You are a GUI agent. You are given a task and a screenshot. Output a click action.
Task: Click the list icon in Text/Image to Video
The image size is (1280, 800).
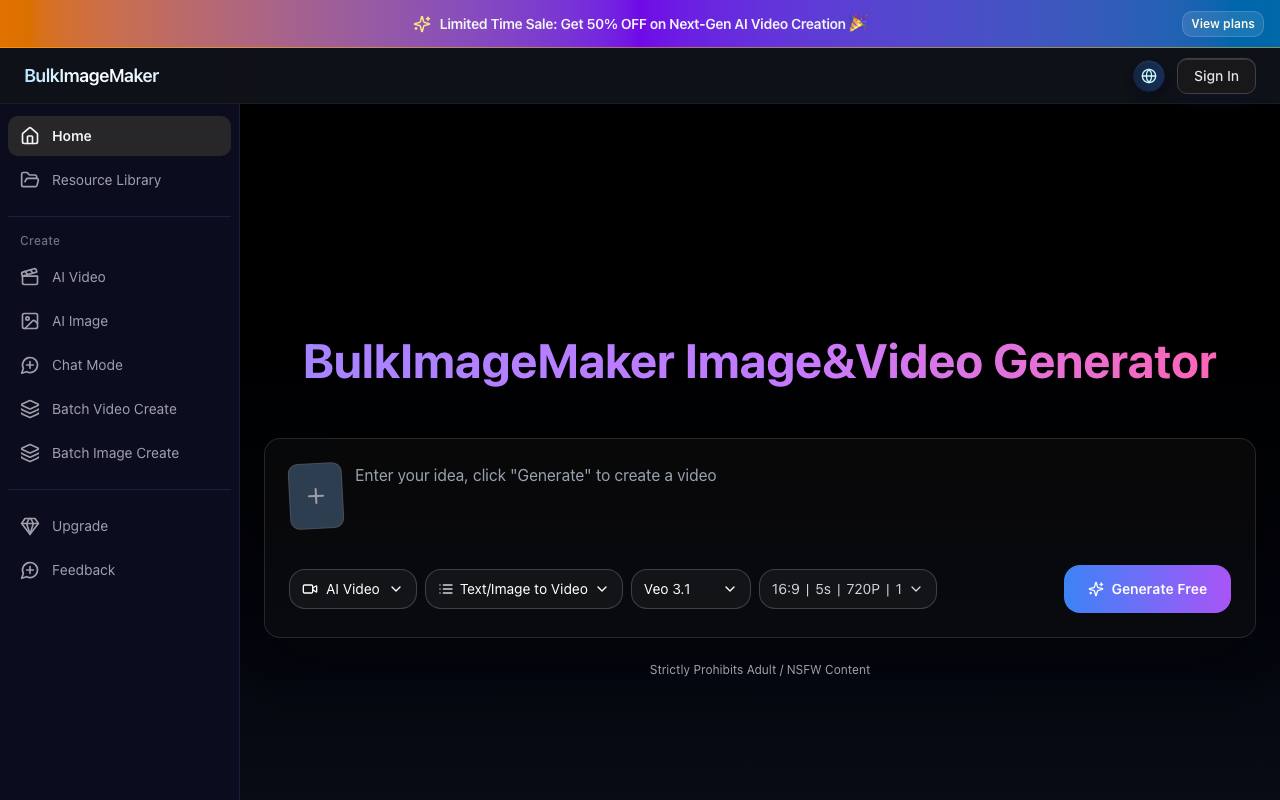(446, 589)
